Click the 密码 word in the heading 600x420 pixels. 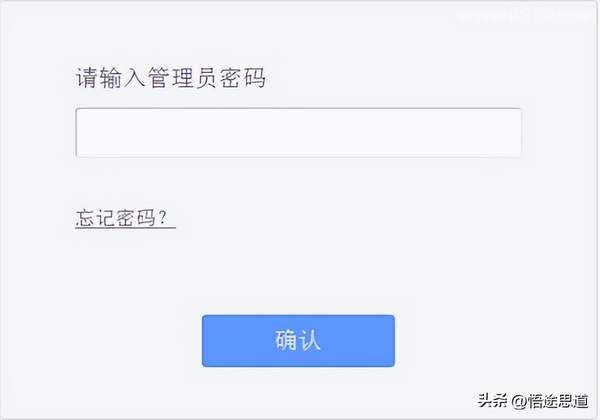pyautogui.click(x=243, y=78)
